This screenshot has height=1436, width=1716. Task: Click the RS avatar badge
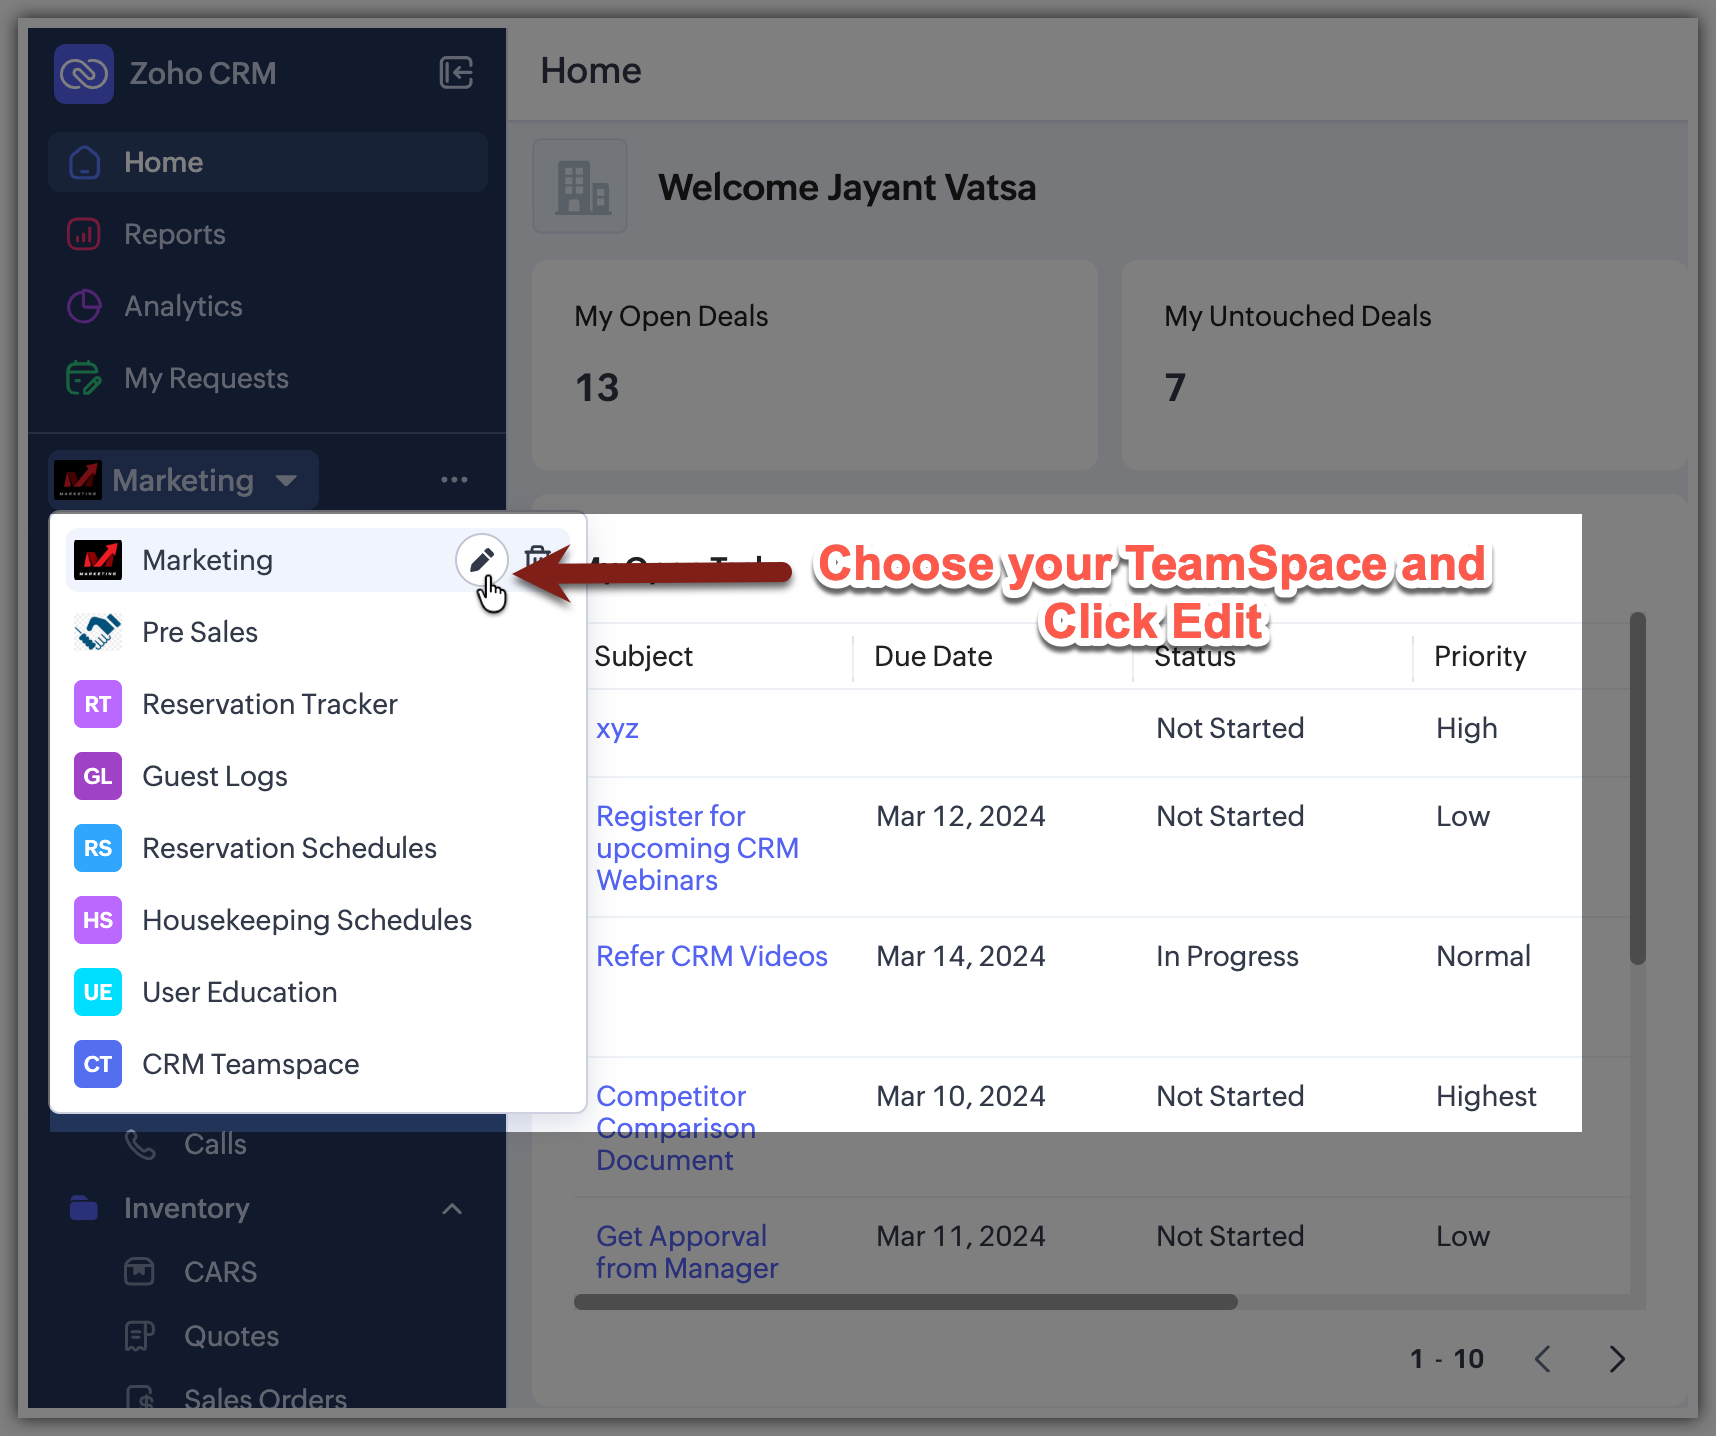(98, 848)
